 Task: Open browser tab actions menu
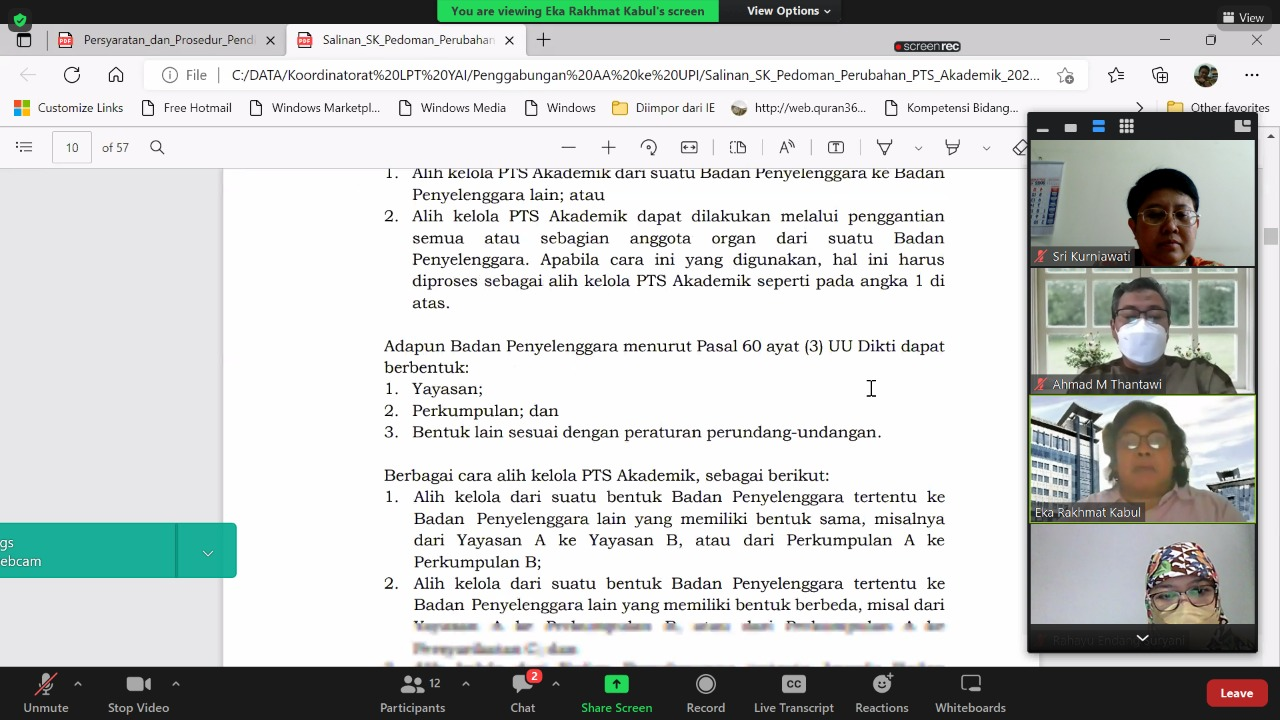click(x=24, y=40)
